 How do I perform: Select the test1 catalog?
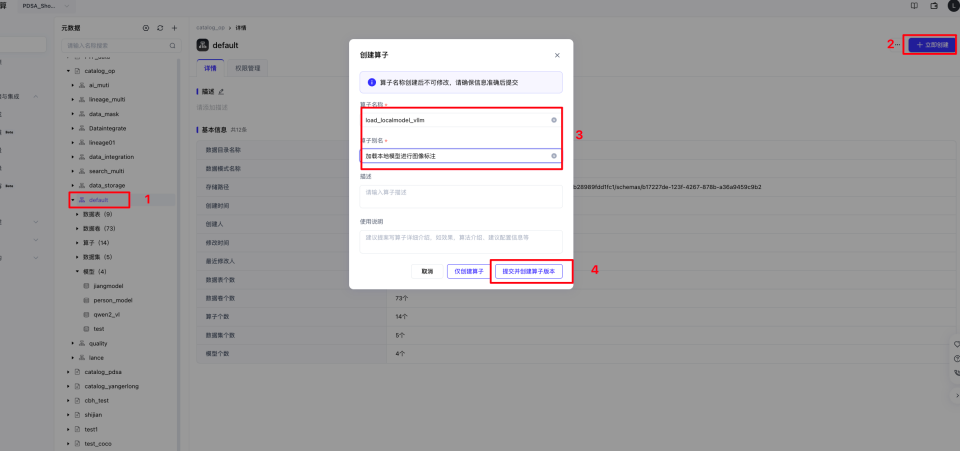coord(91,429)
